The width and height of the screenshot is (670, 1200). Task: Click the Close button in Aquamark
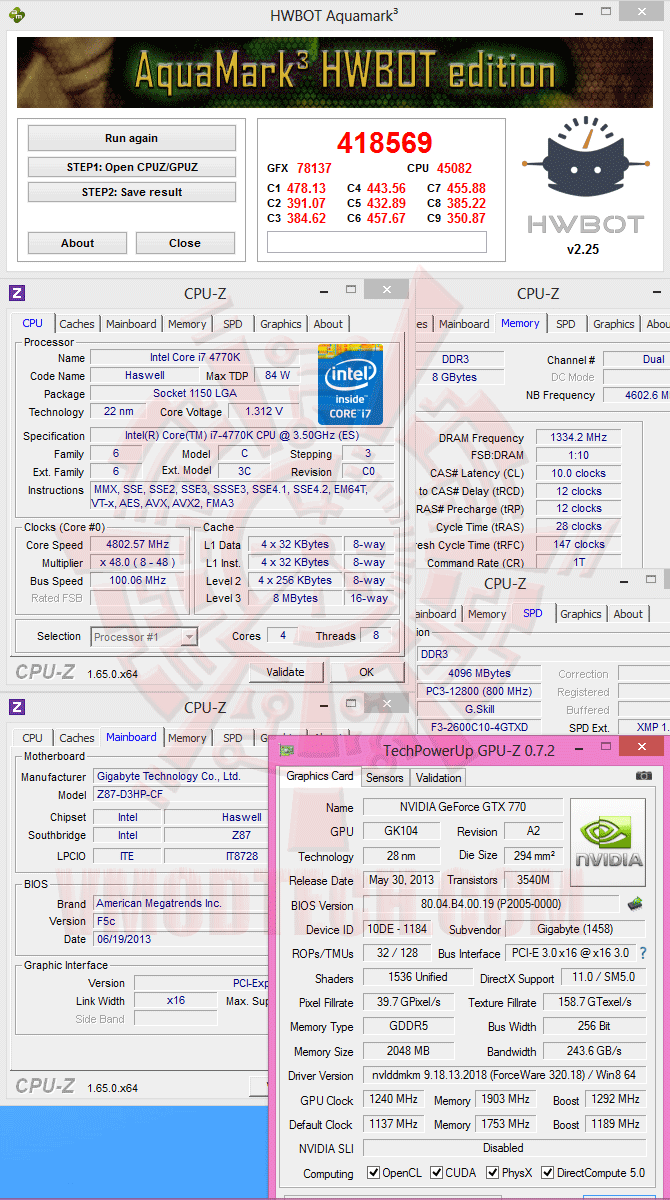pyautogui.click(x=184, y=243)
